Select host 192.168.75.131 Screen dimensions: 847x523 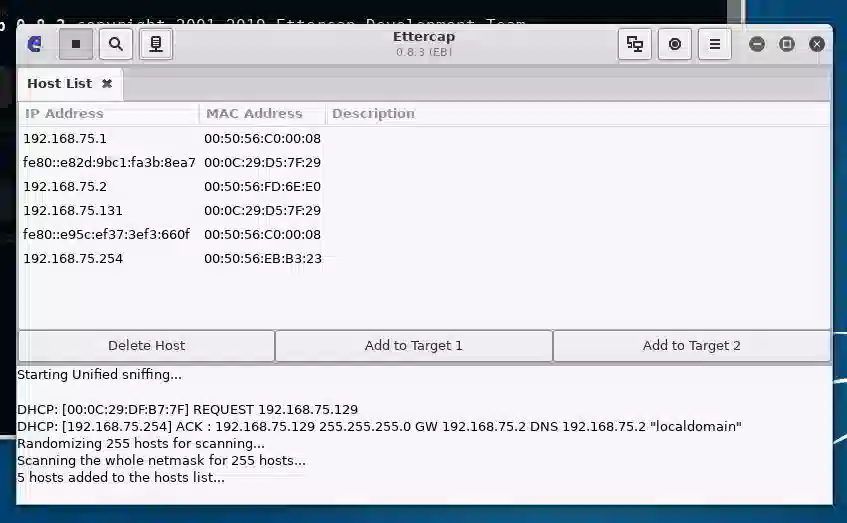click(424, 211)
